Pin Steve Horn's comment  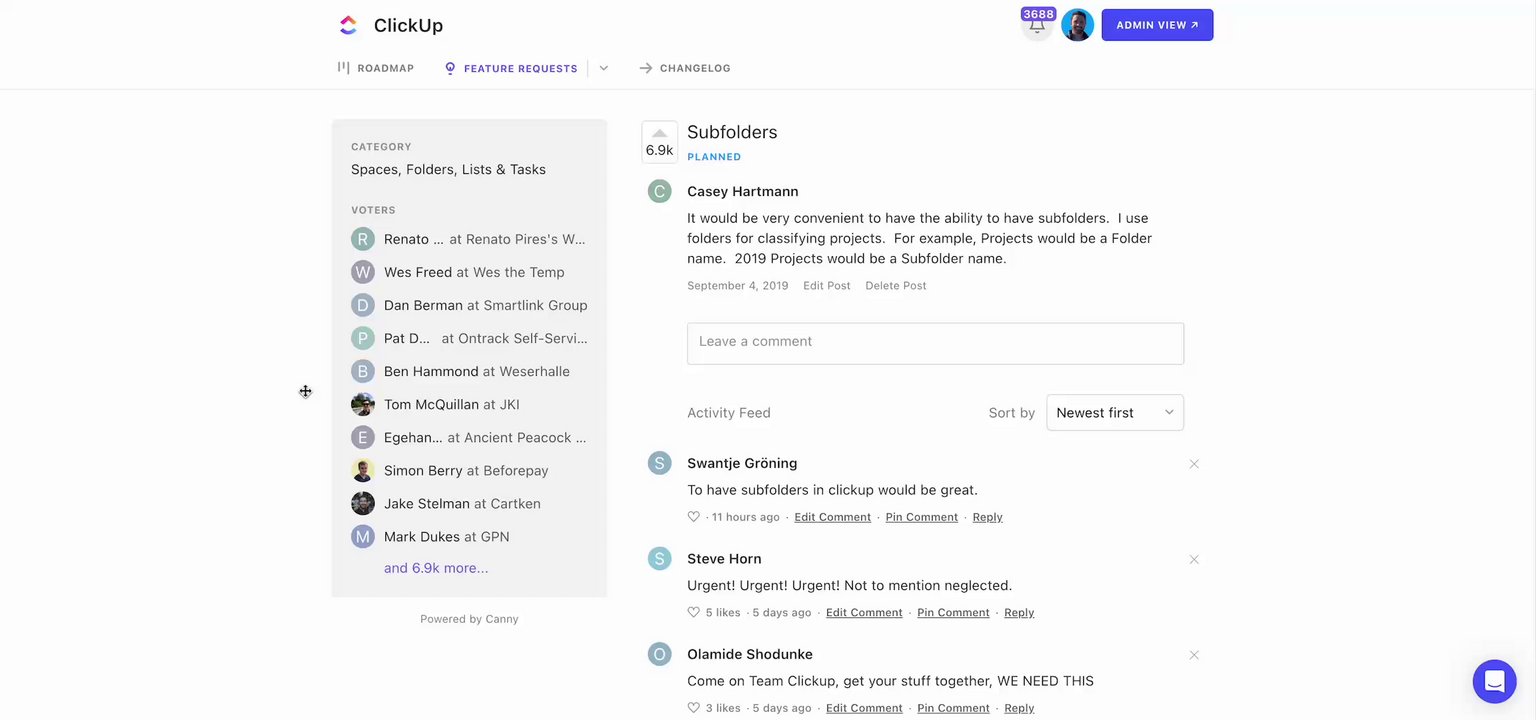coord(953,613)
